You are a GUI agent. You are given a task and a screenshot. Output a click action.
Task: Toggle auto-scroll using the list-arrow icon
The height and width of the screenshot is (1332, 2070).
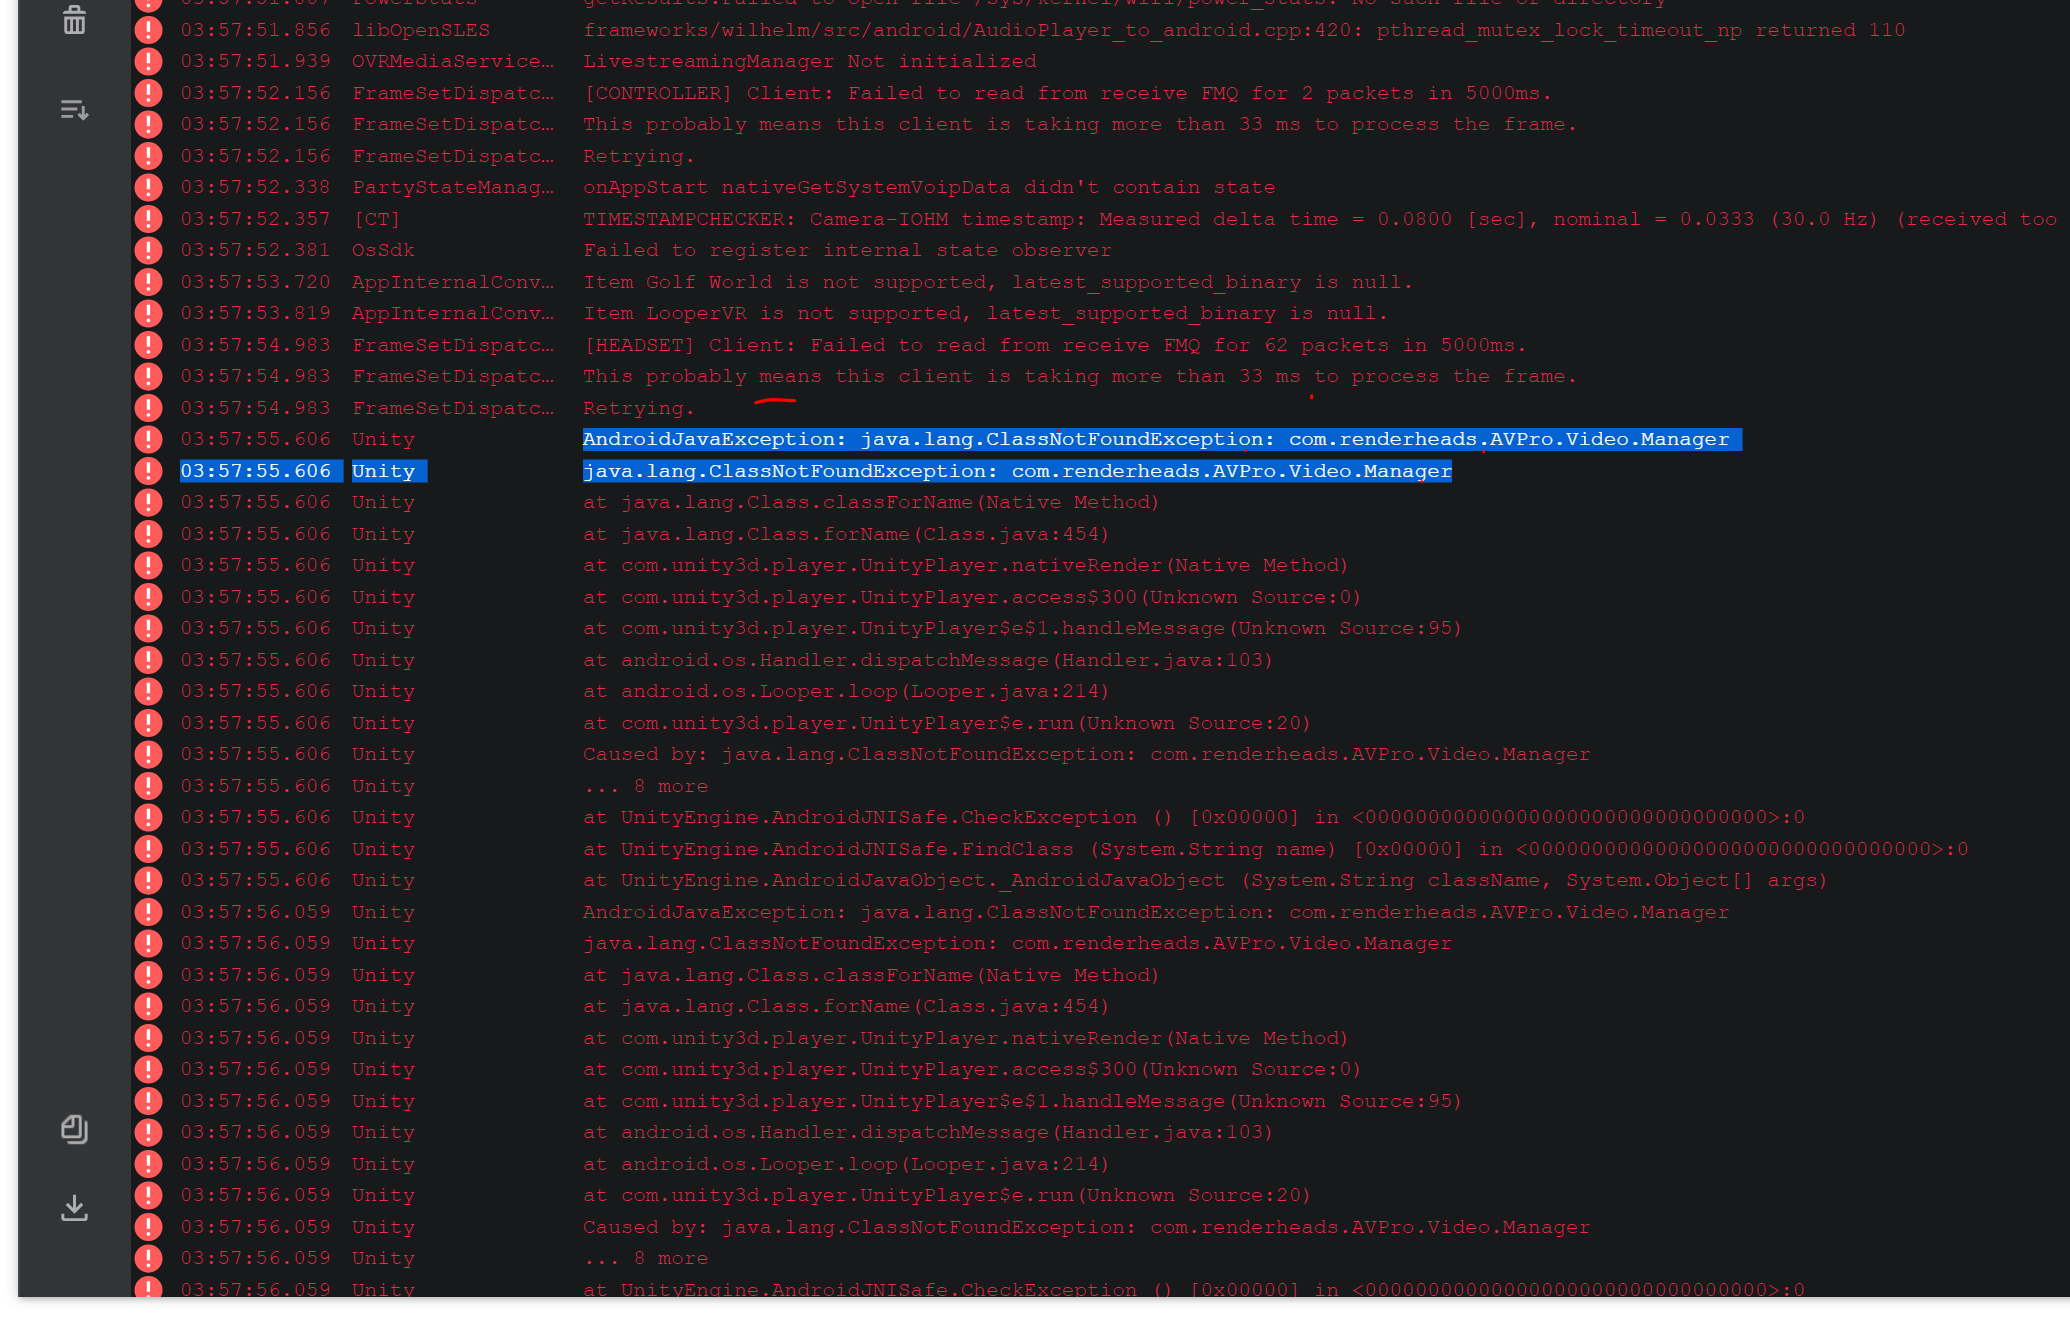pos(73,110)
